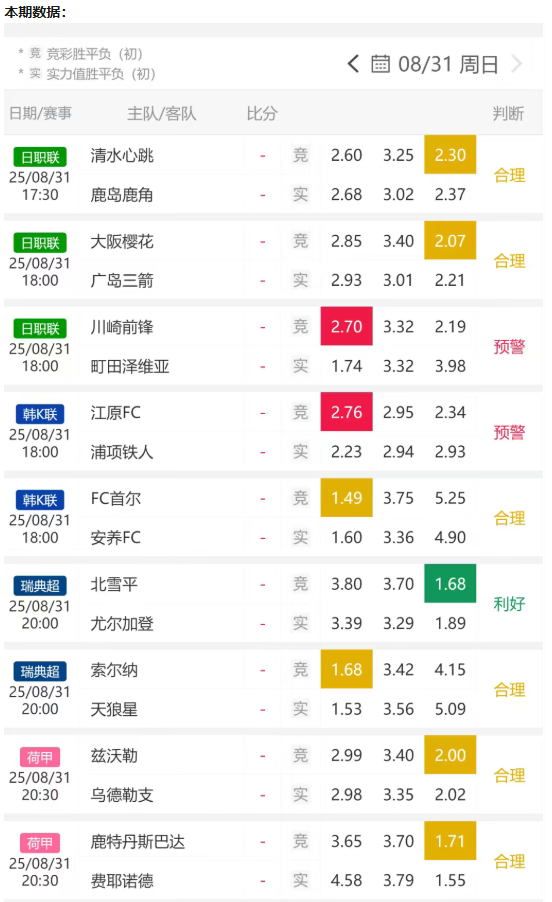
Task: Select 韩K联 league tag for 江原FC match
Action: [40, 414]
